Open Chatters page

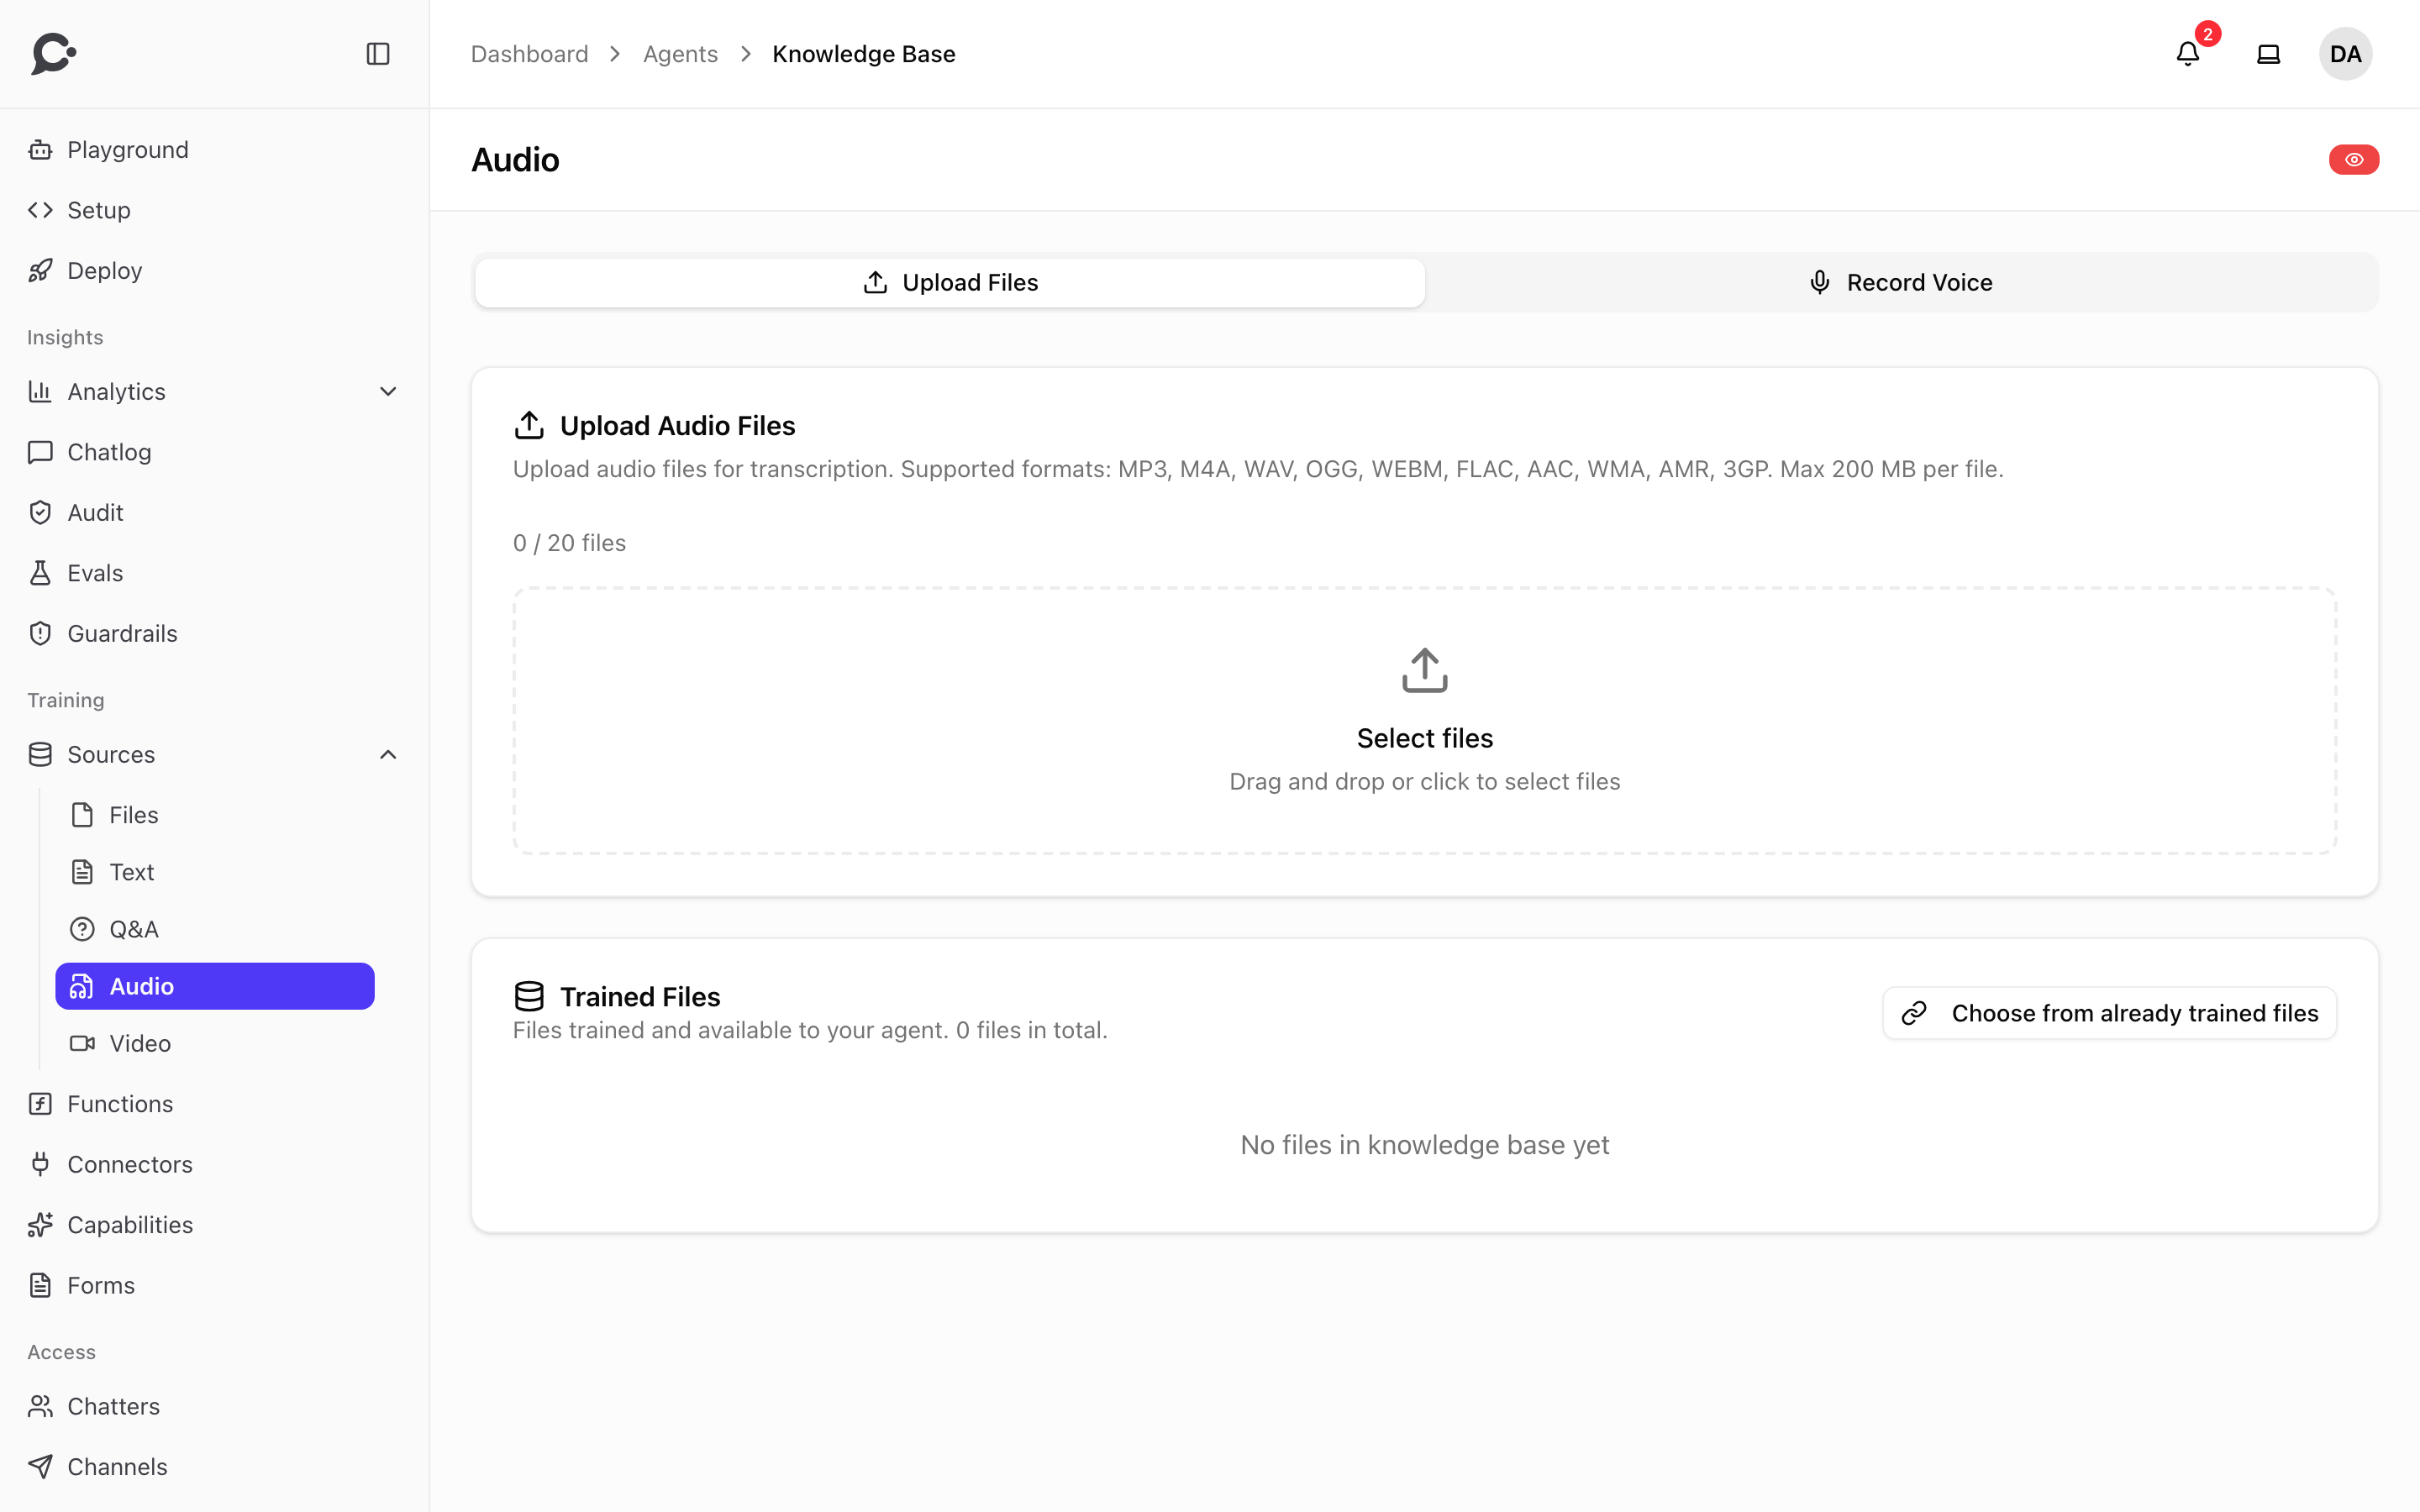[214, 1406]
